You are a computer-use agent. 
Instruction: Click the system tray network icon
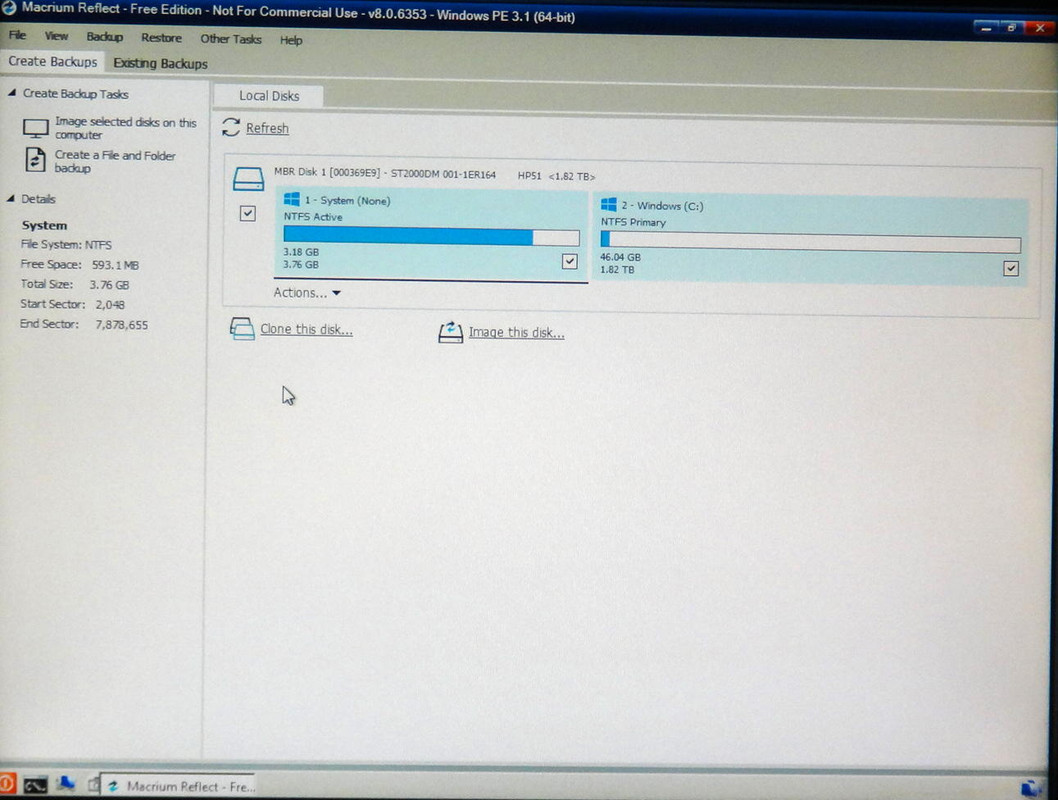[1031, 787]
